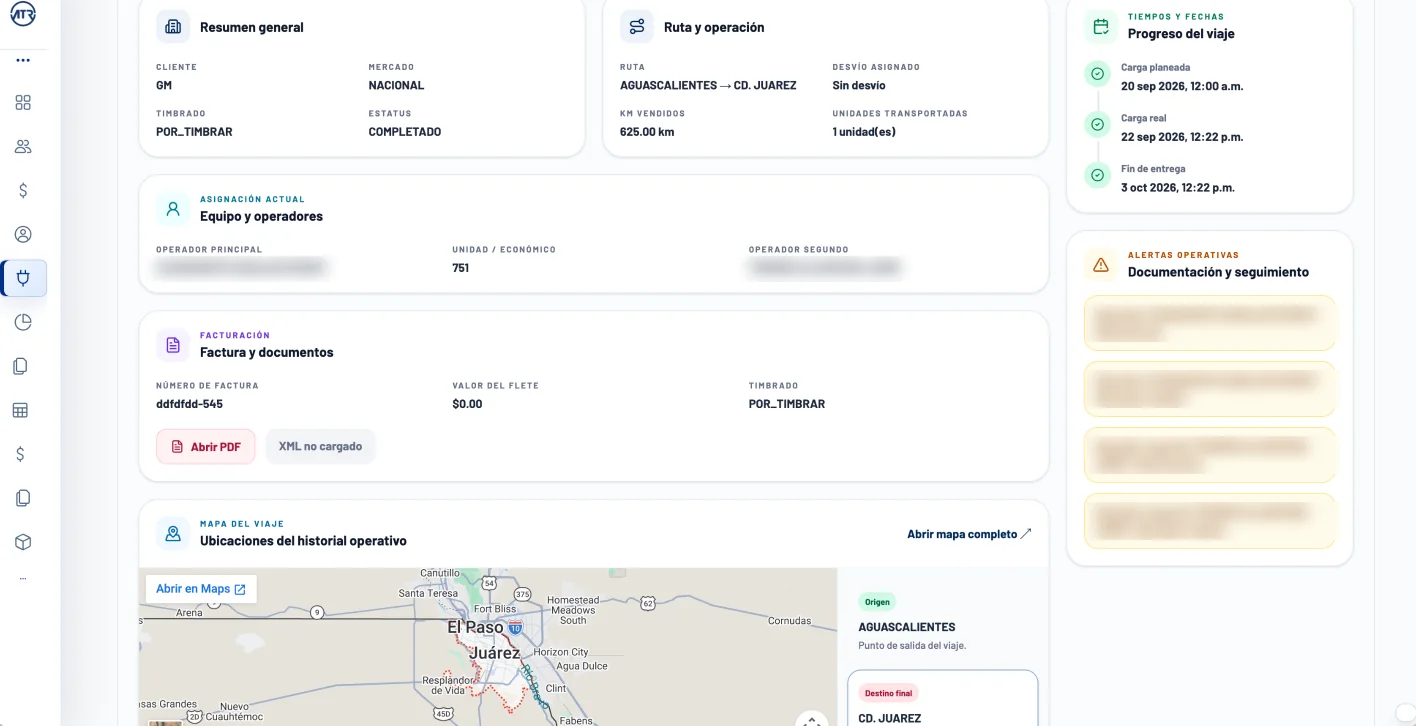Open the pie chart icon in the sidebar
This screenshot has height=726, width=1416.
23,322
